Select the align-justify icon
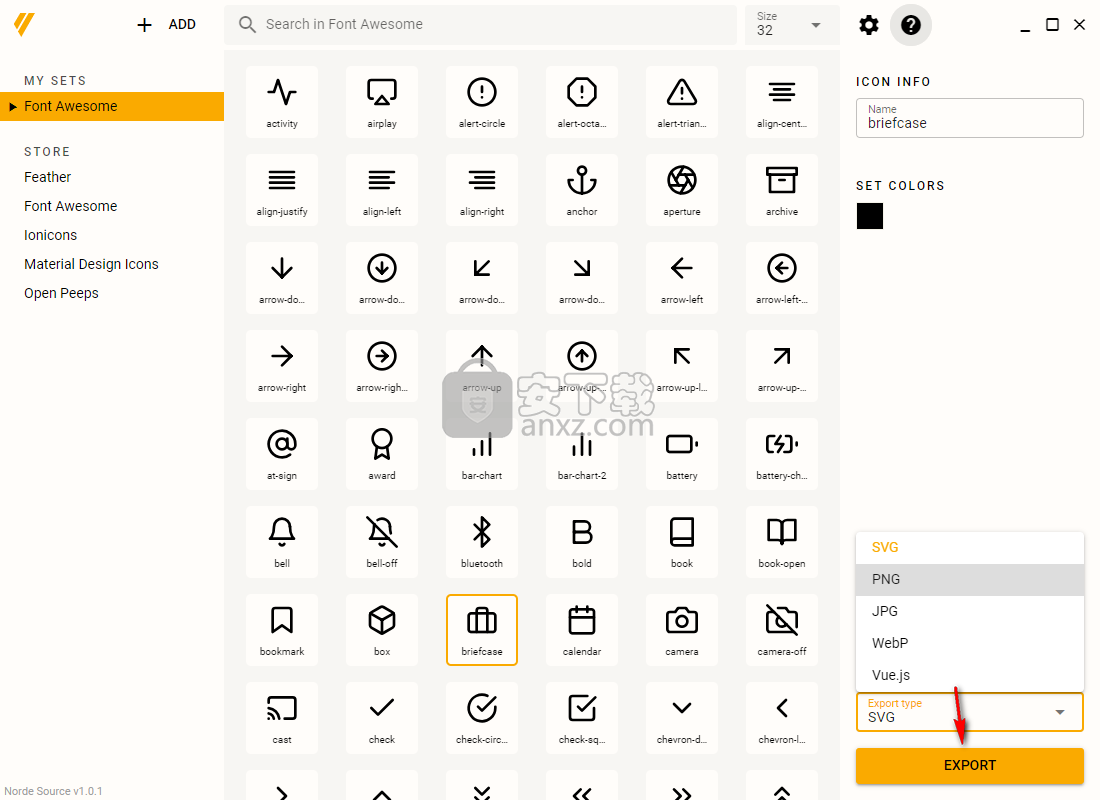Image resolution: width=1100 pixels, height=800 pixels. (x=282, y=190)
